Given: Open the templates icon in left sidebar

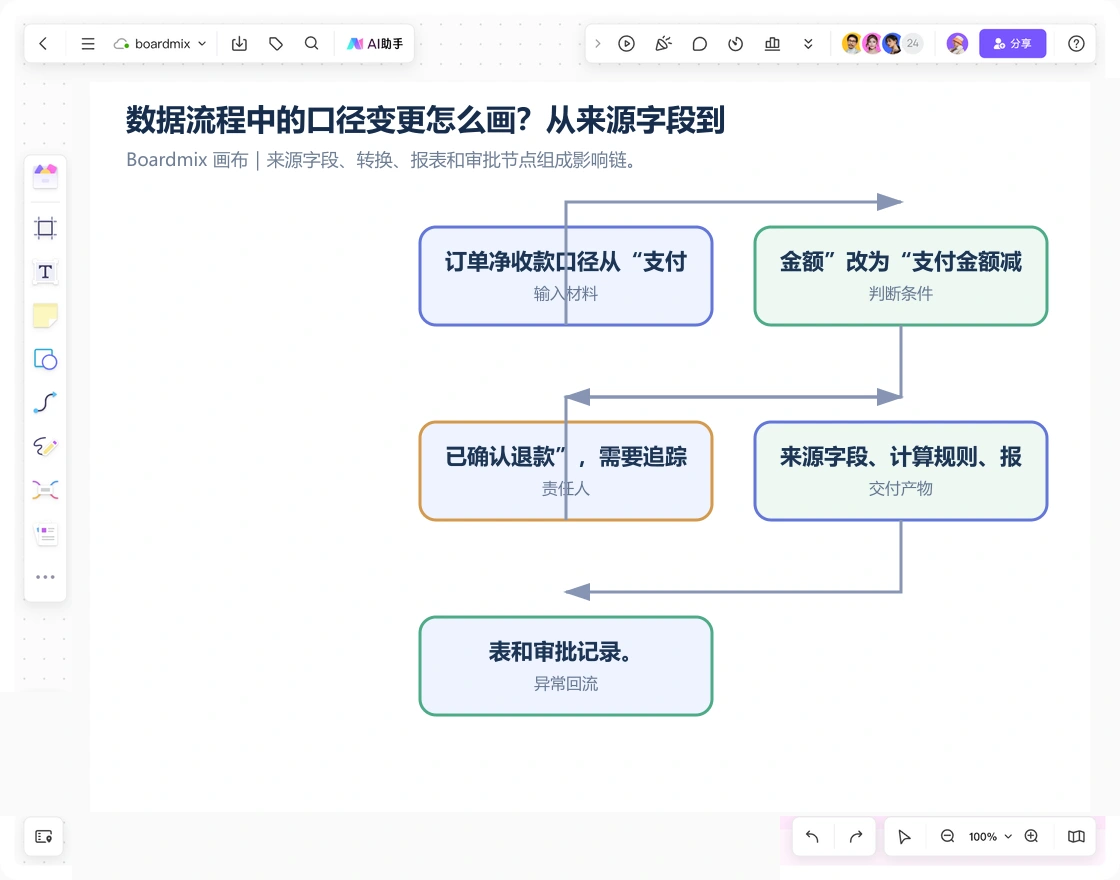Looking at the screenshot, I should 45,176.
